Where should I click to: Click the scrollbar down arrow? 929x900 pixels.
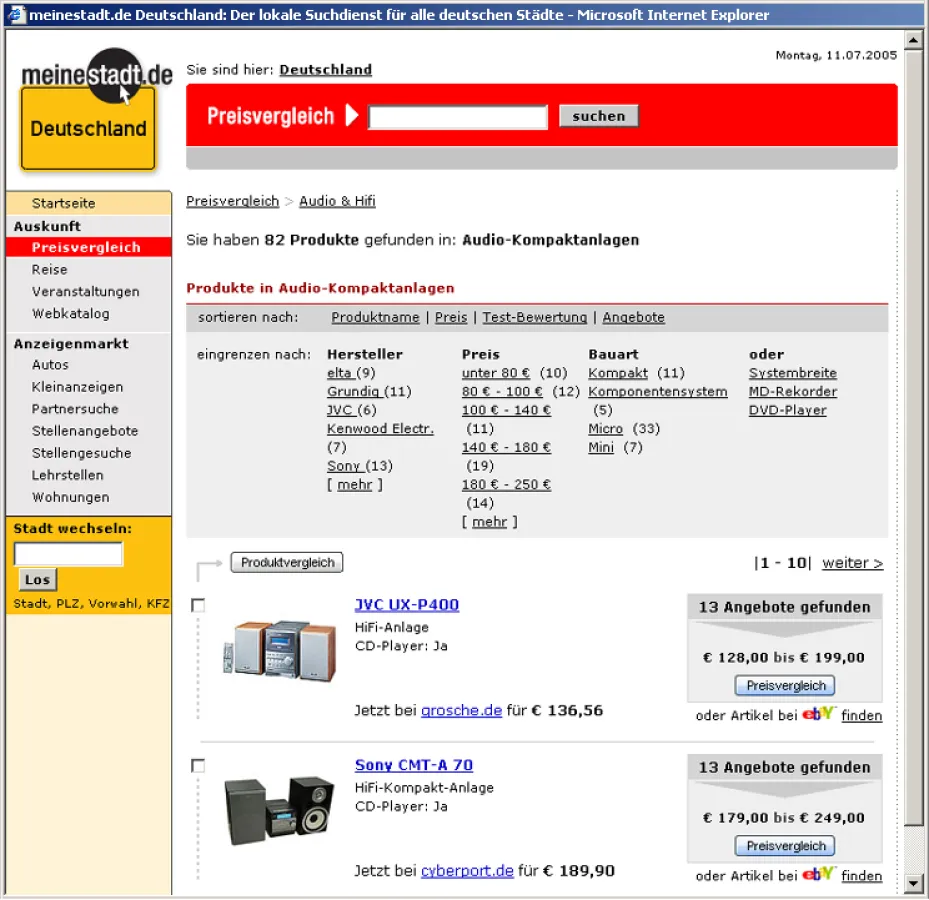pos(913,883)
